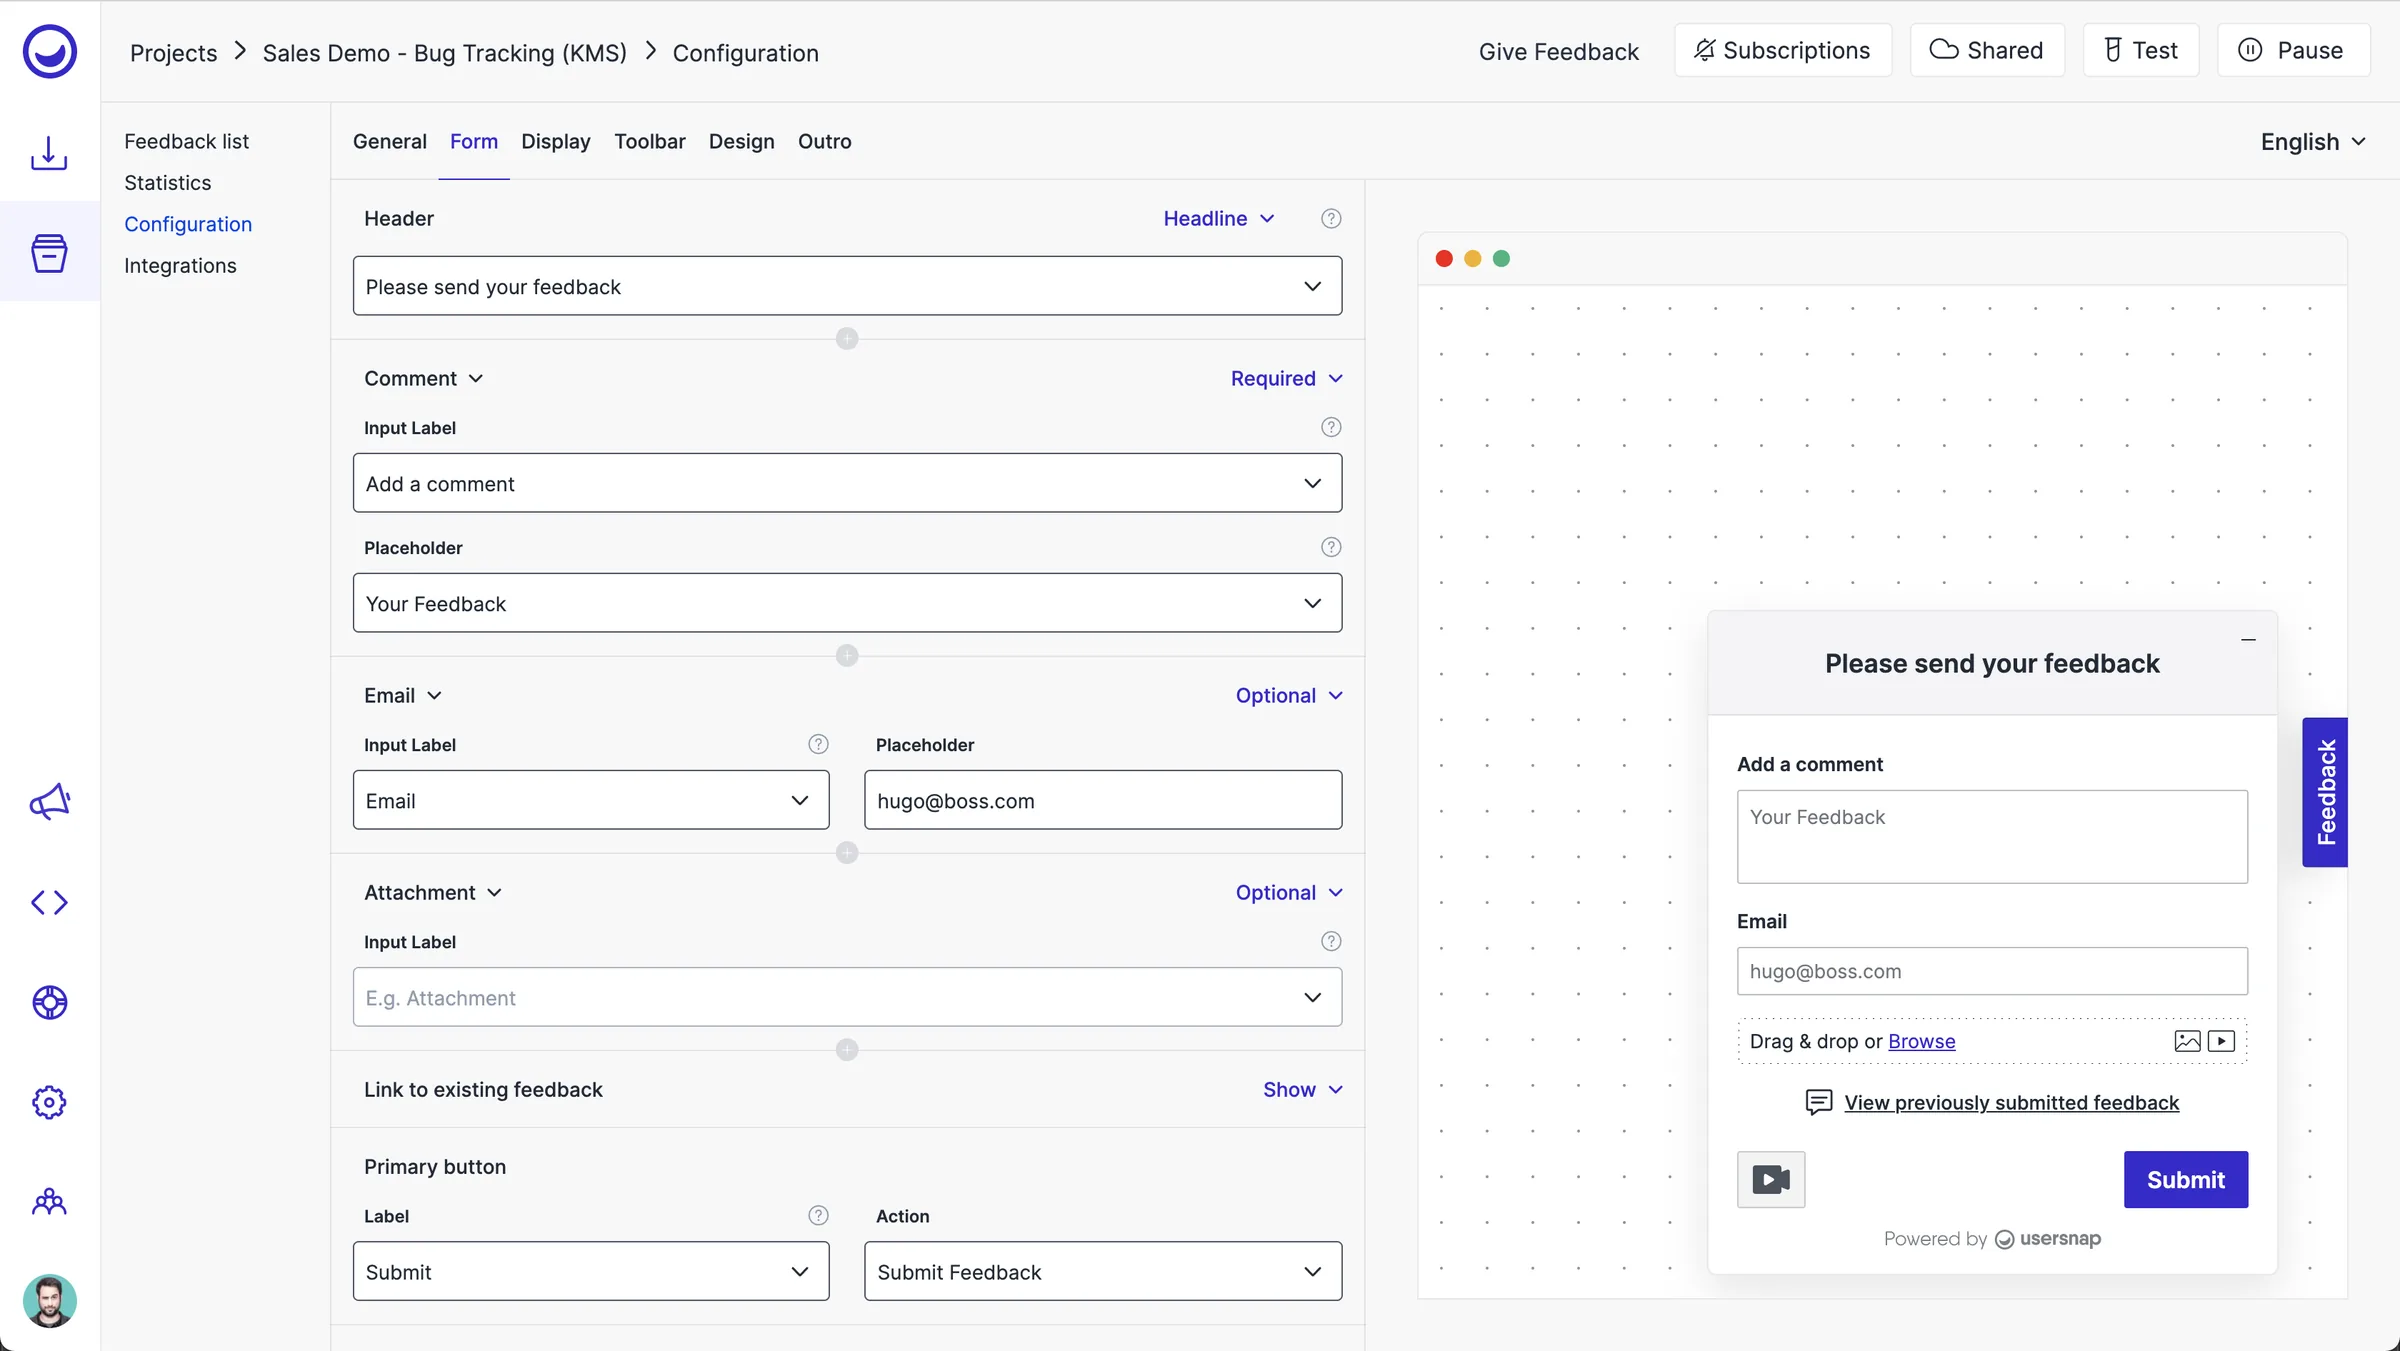Click Primary button Label help icon
2400x1351 pixels.
[818, 1215]
